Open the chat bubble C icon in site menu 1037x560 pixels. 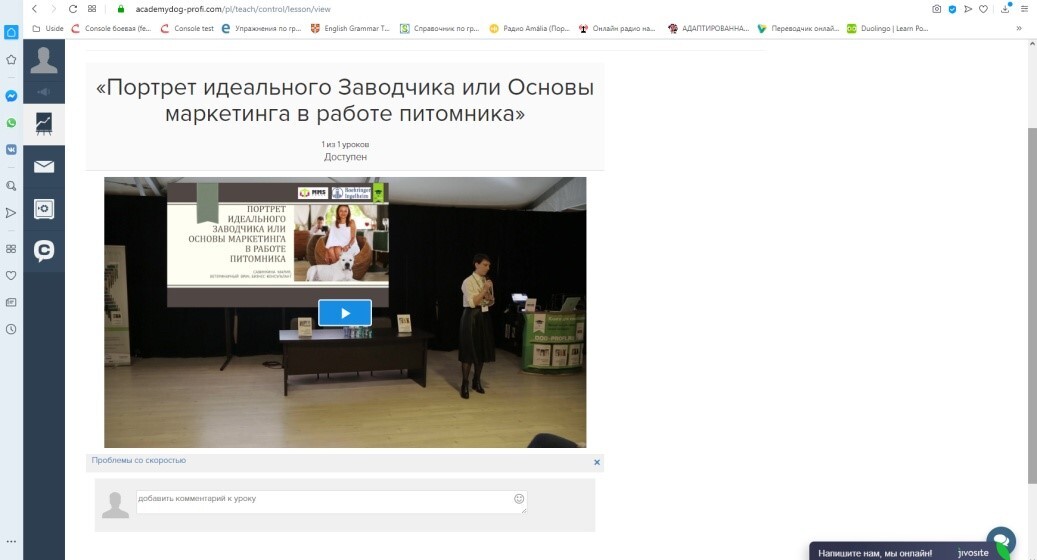tap(44, 251)
